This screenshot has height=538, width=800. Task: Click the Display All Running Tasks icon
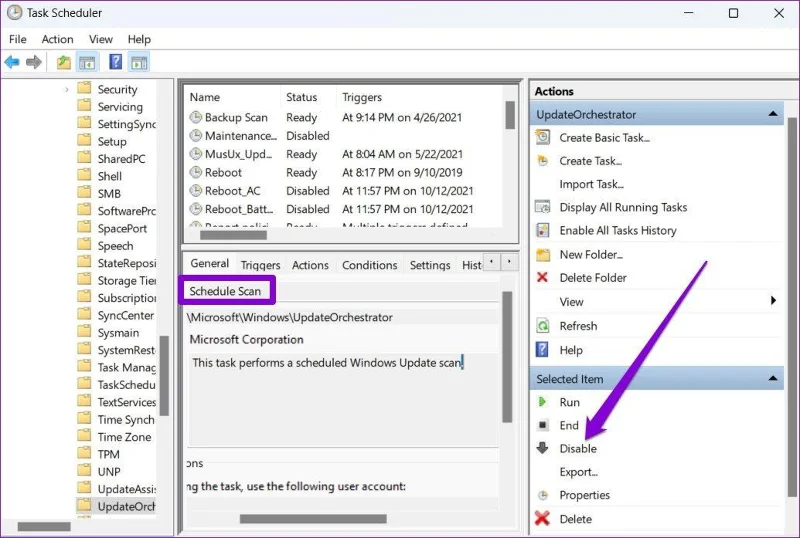coord(542,207)
